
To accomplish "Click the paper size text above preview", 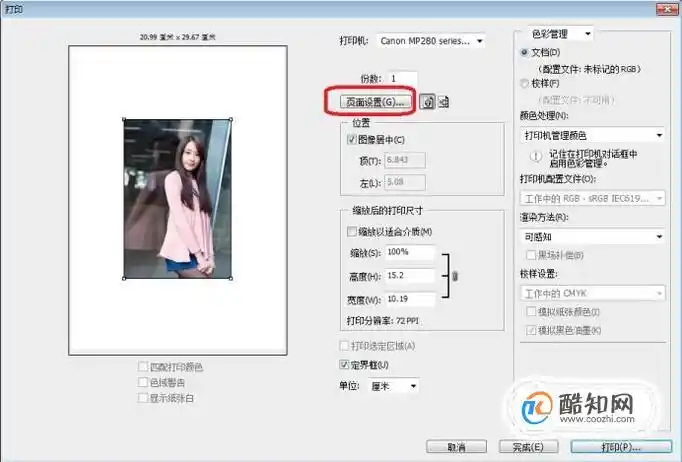I will click(x=177, y=37).
